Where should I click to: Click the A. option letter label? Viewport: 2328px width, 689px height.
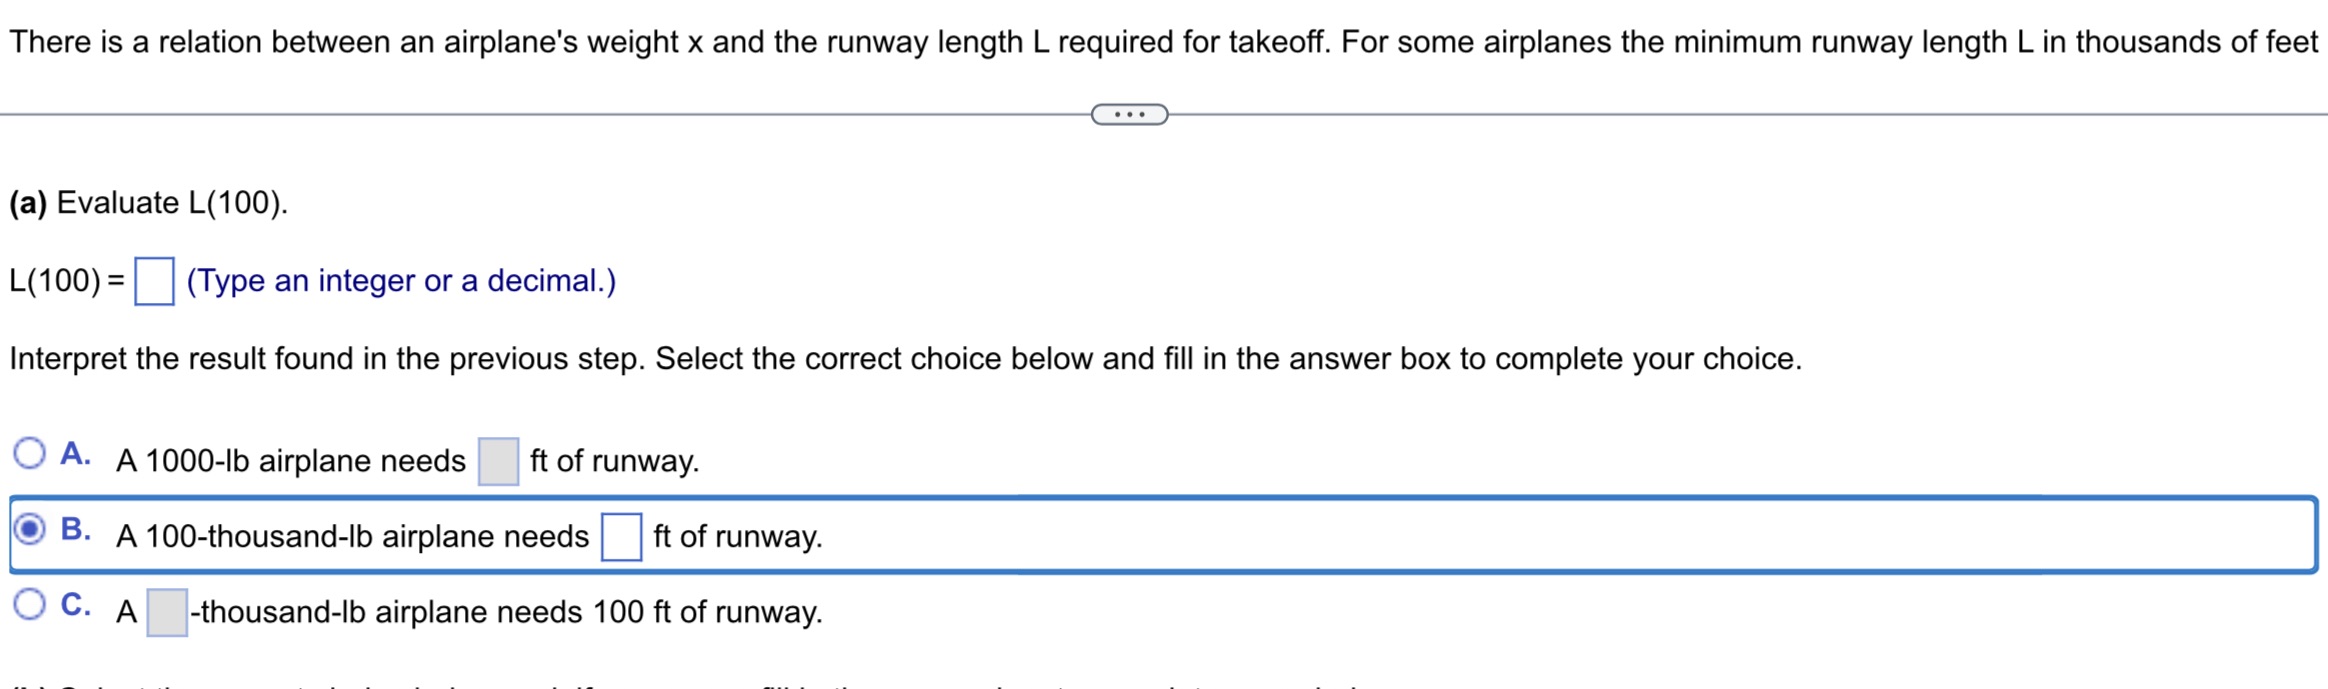coord(76,454)
